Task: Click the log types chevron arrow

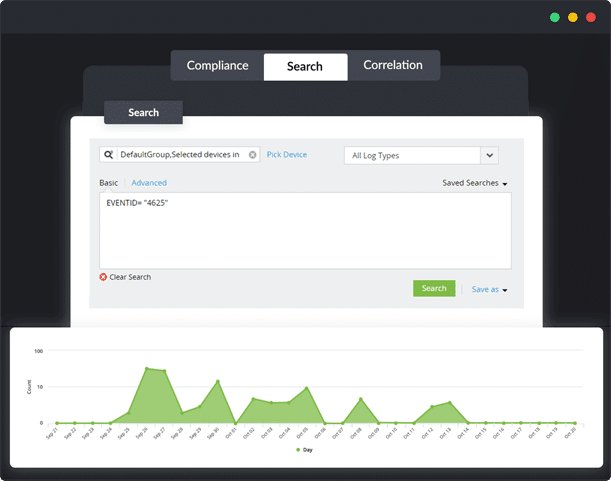Action: coord(489,156)
